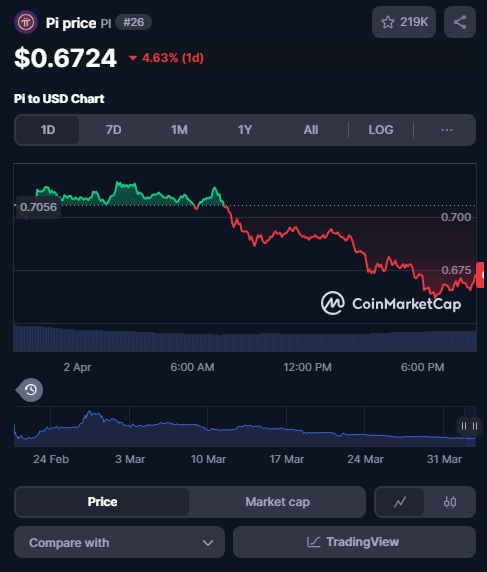Click 10 Mar on the overview timeline

[208, 459]
